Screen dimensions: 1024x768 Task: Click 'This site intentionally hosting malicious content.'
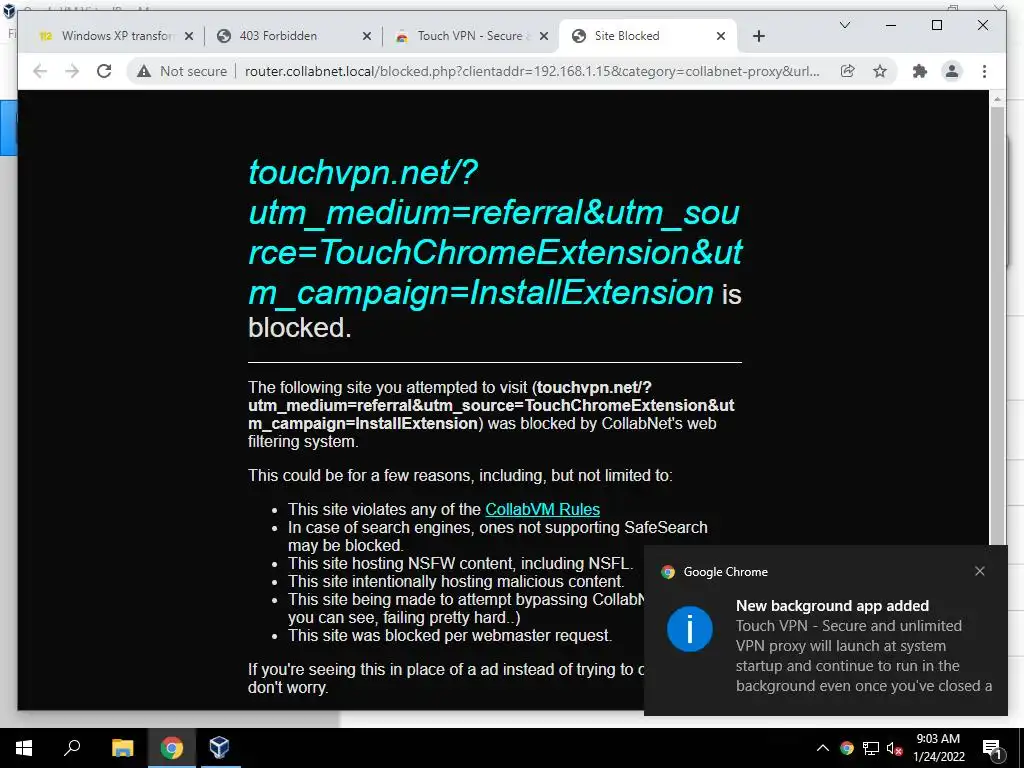[x=456, y=581]
